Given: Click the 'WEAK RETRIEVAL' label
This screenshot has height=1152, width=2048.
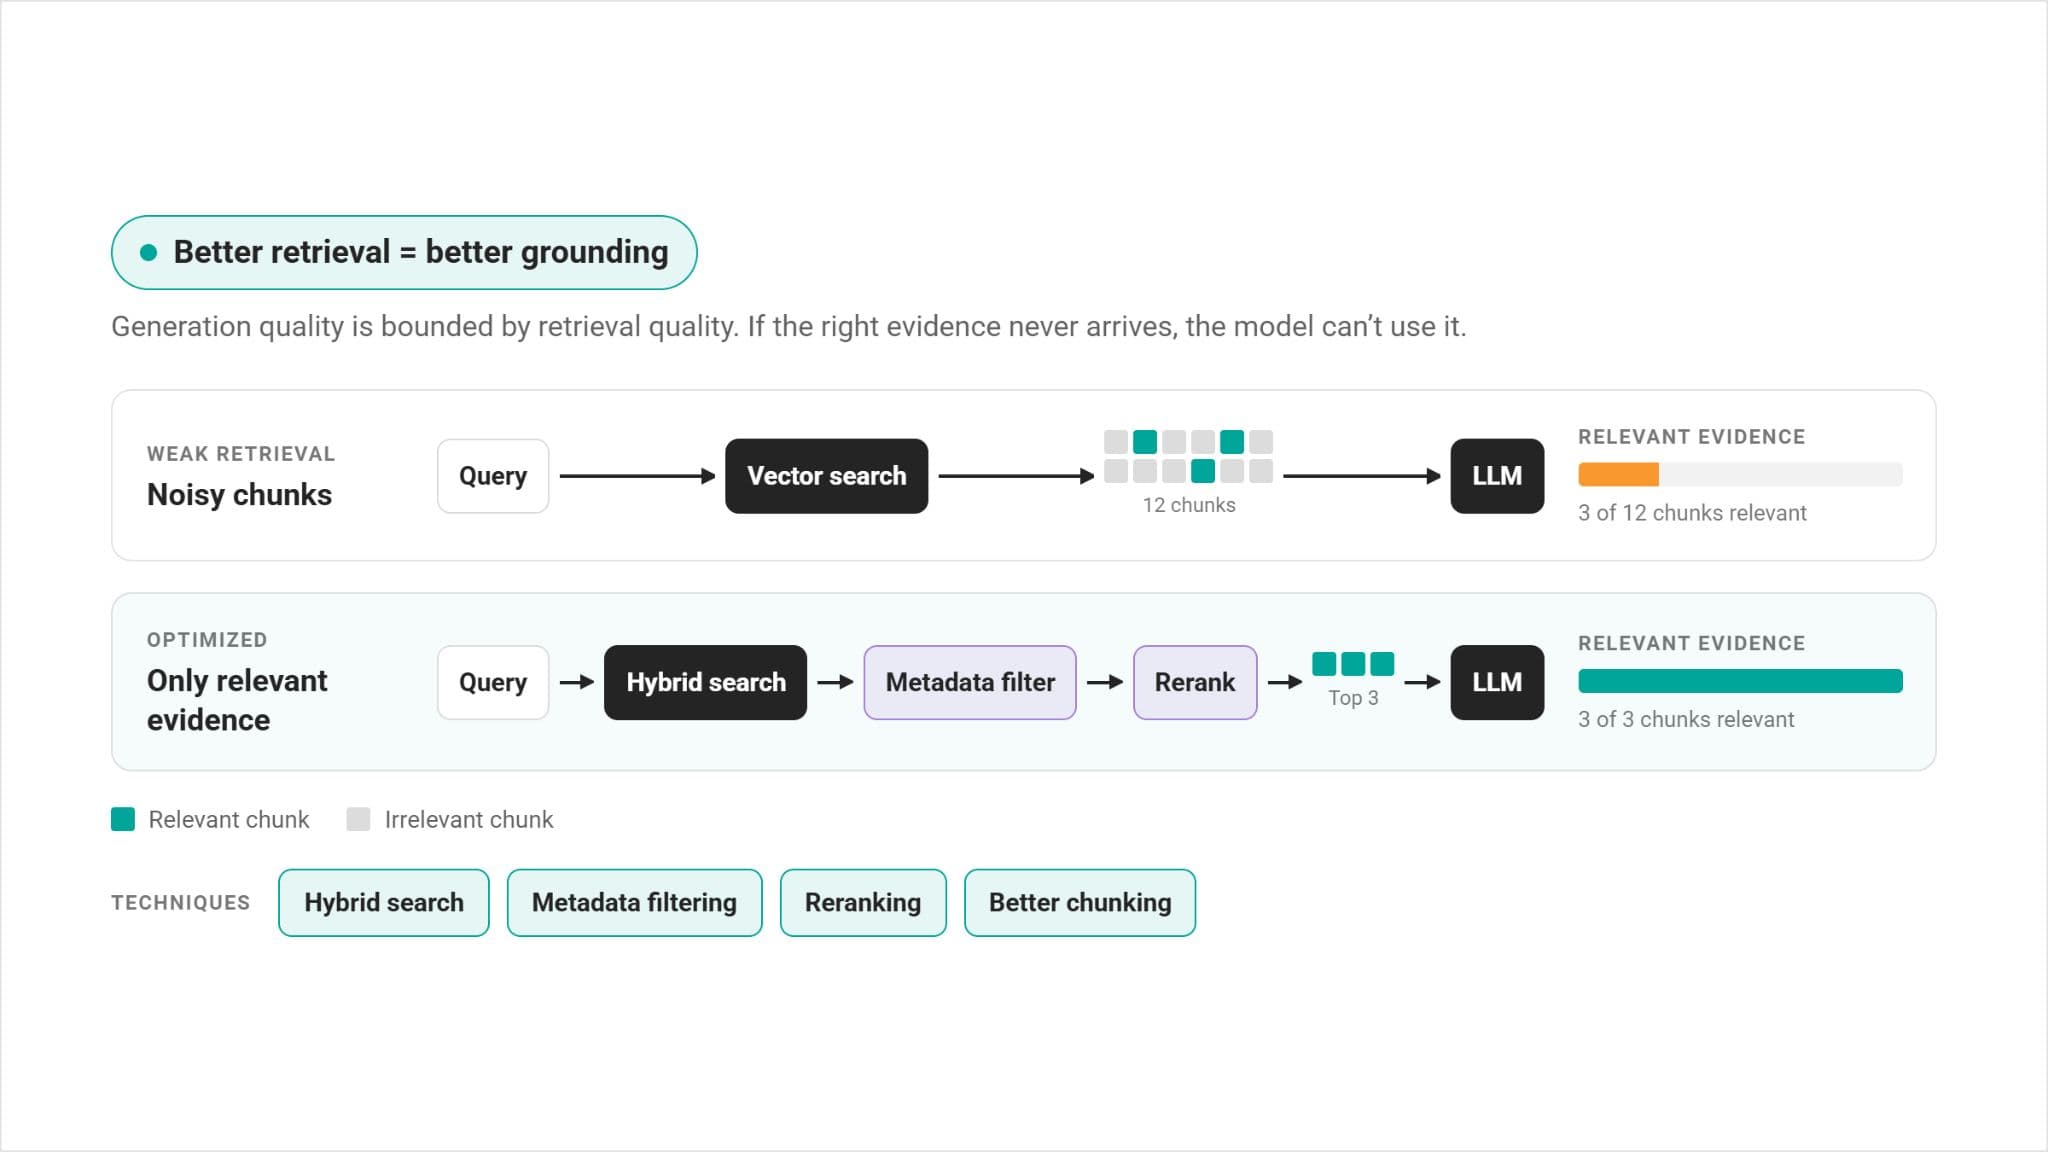Looking at the screenshot, I should pyautogui.click(x=241, y=454).
